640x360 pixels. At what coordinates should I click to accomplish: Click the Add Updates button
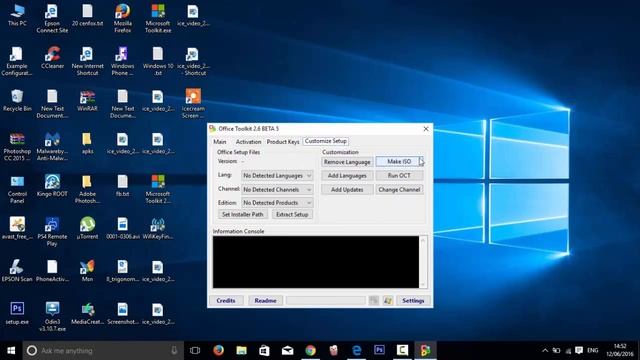click(x=347, y=189)
